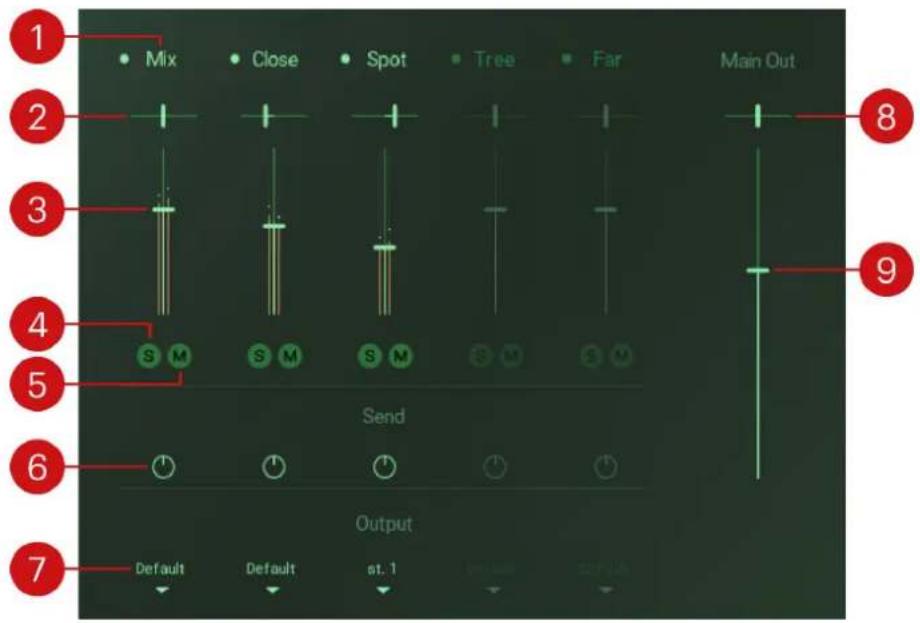Click the Spot channel volume fader handle
920x623 pixels.
tap(385, 248)
